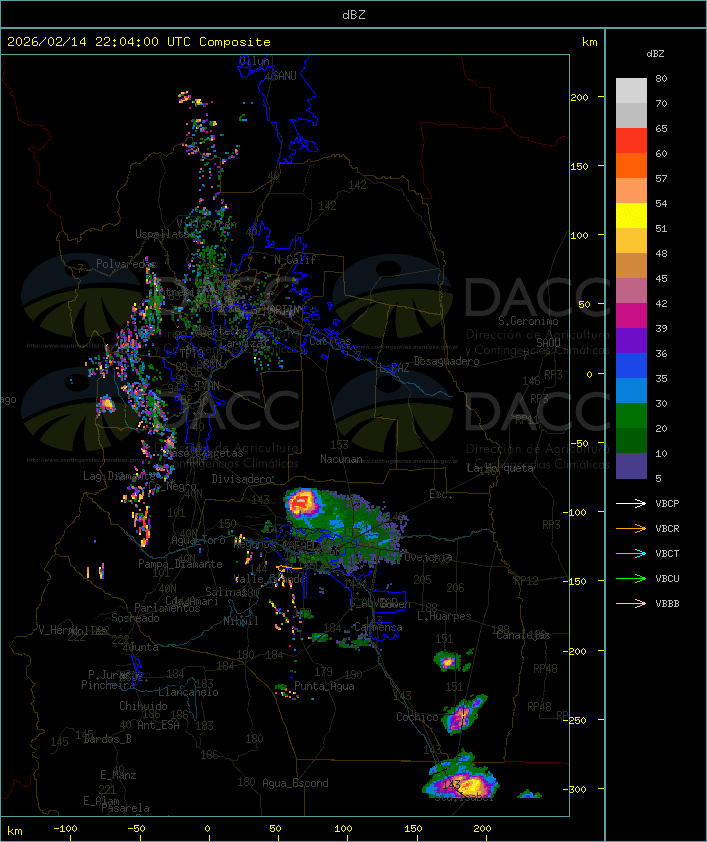707x842 pixels.
Task: Click the VBCU legend label
Action: click(667, 578)
